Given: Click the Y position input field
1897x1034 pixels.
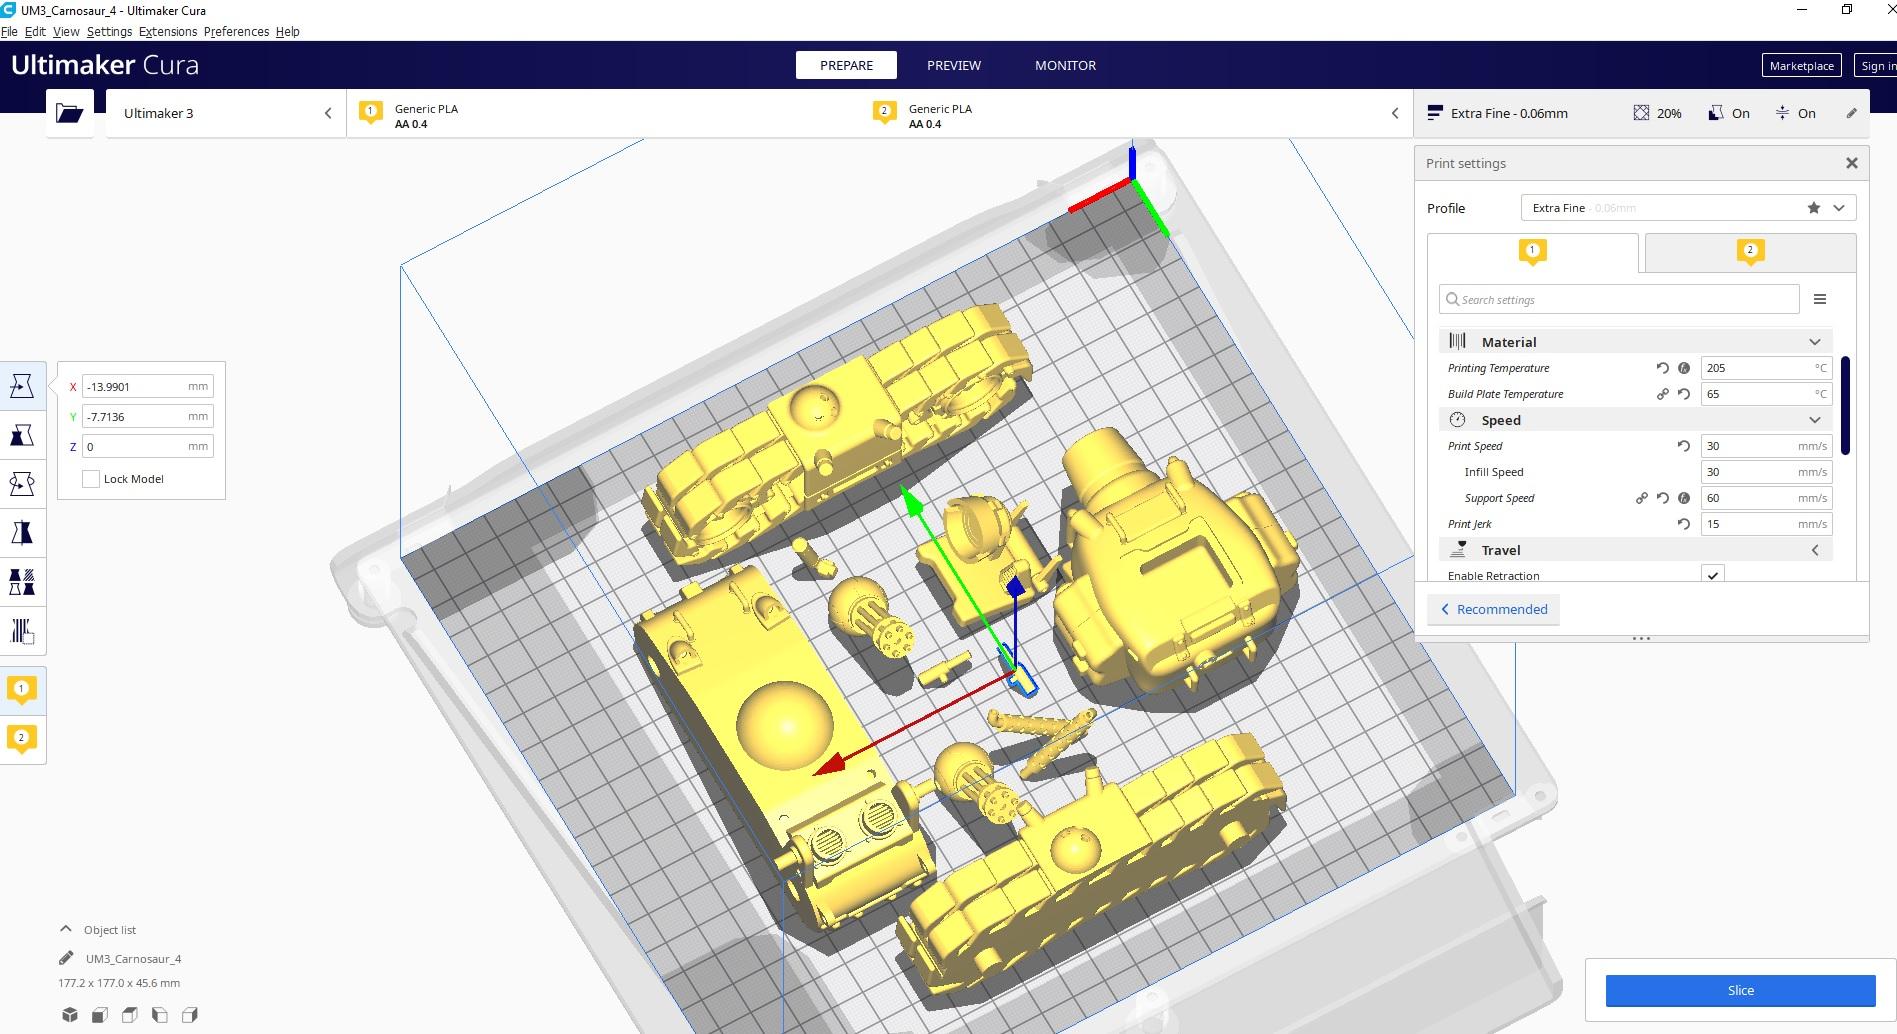Looking at the screenshot, I should point(148,416).
